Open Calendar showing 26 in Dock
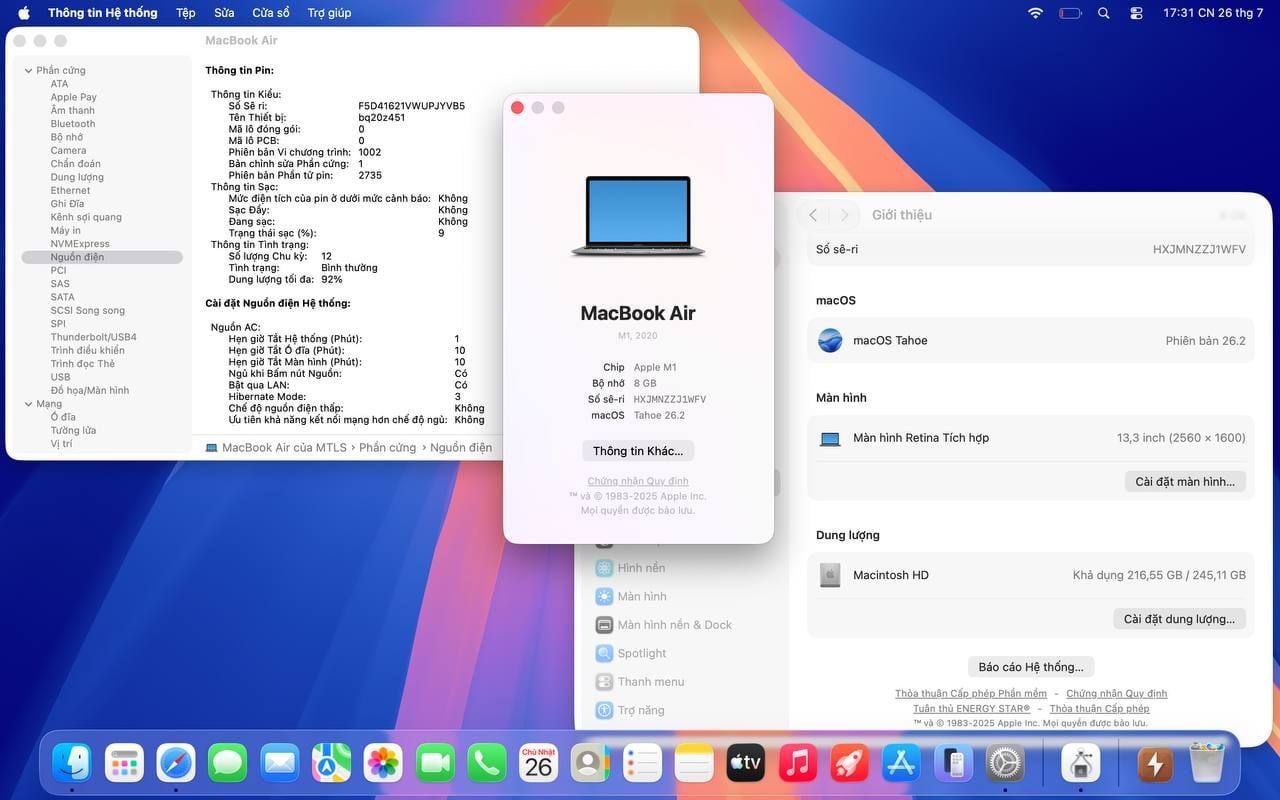The height and width of the screenshot is (800, 1280). click(539, 764)
